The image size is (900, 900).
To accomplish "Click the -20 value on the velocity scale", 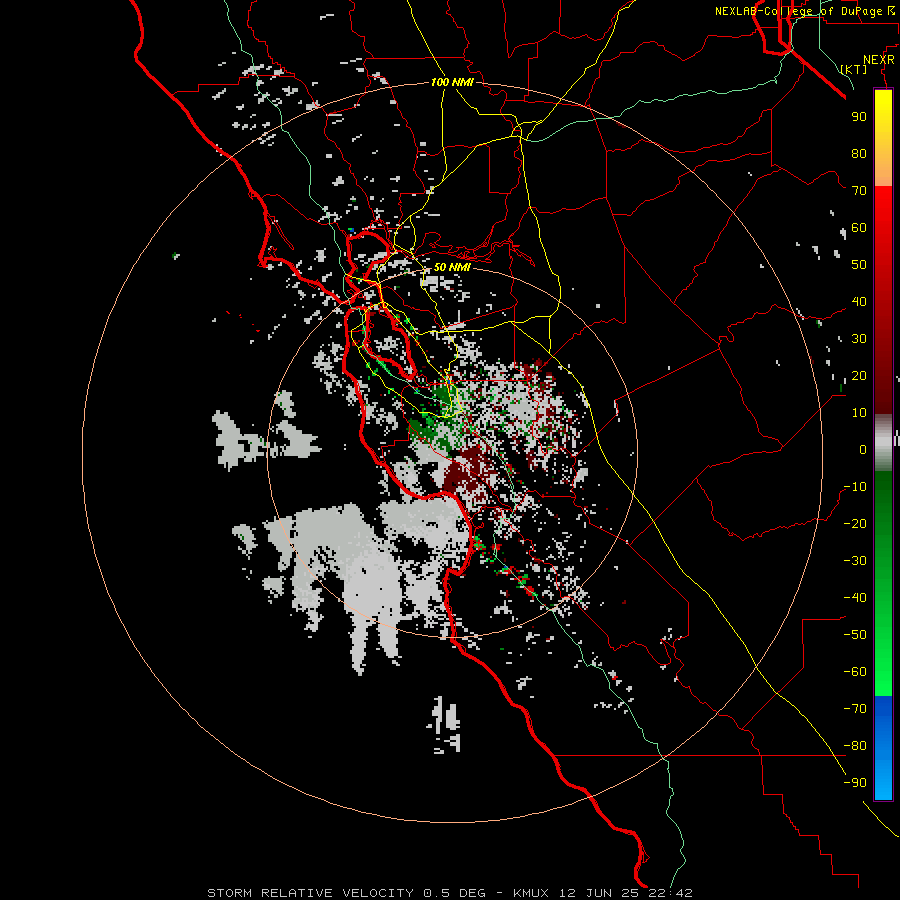I will (855, 523).
